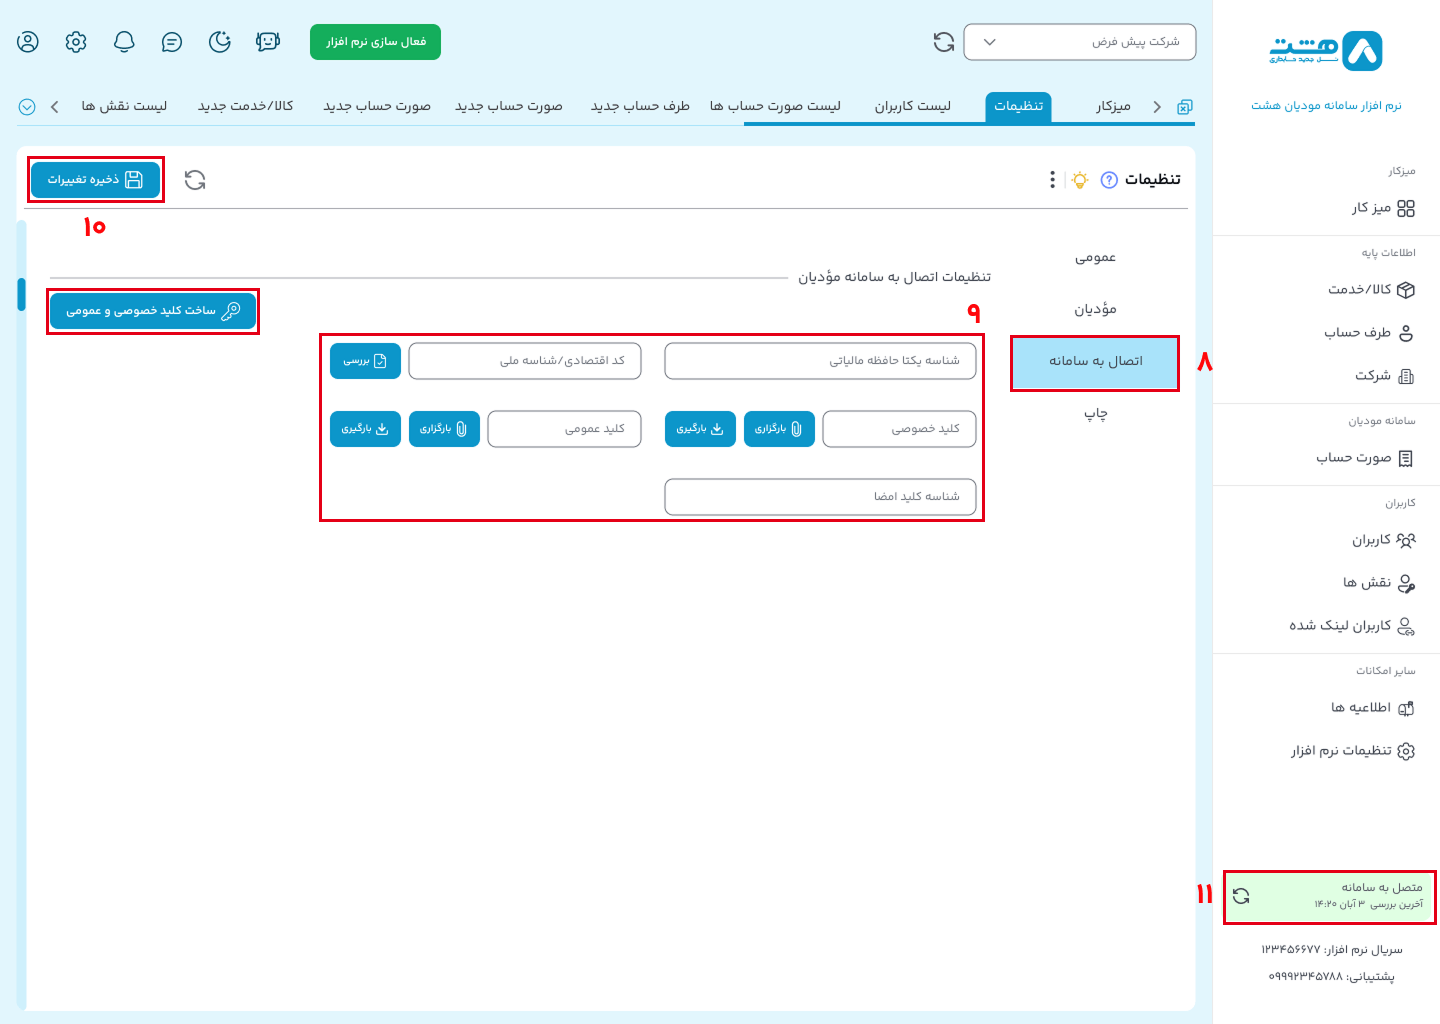The height and width of the screenshot is (1024, 1440).
Task: Open the help question mark icon
Action: tap(1109, 180)
